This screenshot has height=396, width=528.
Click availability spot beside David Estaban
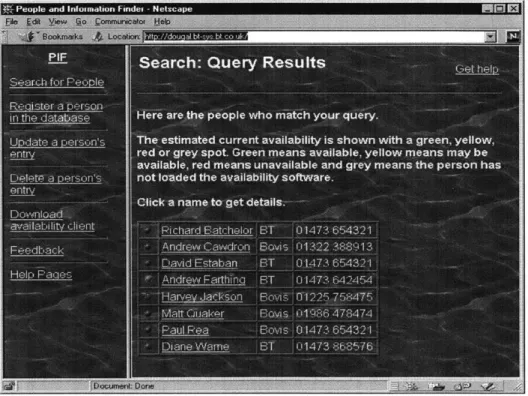pyautogui.click(x=147, y=262)
